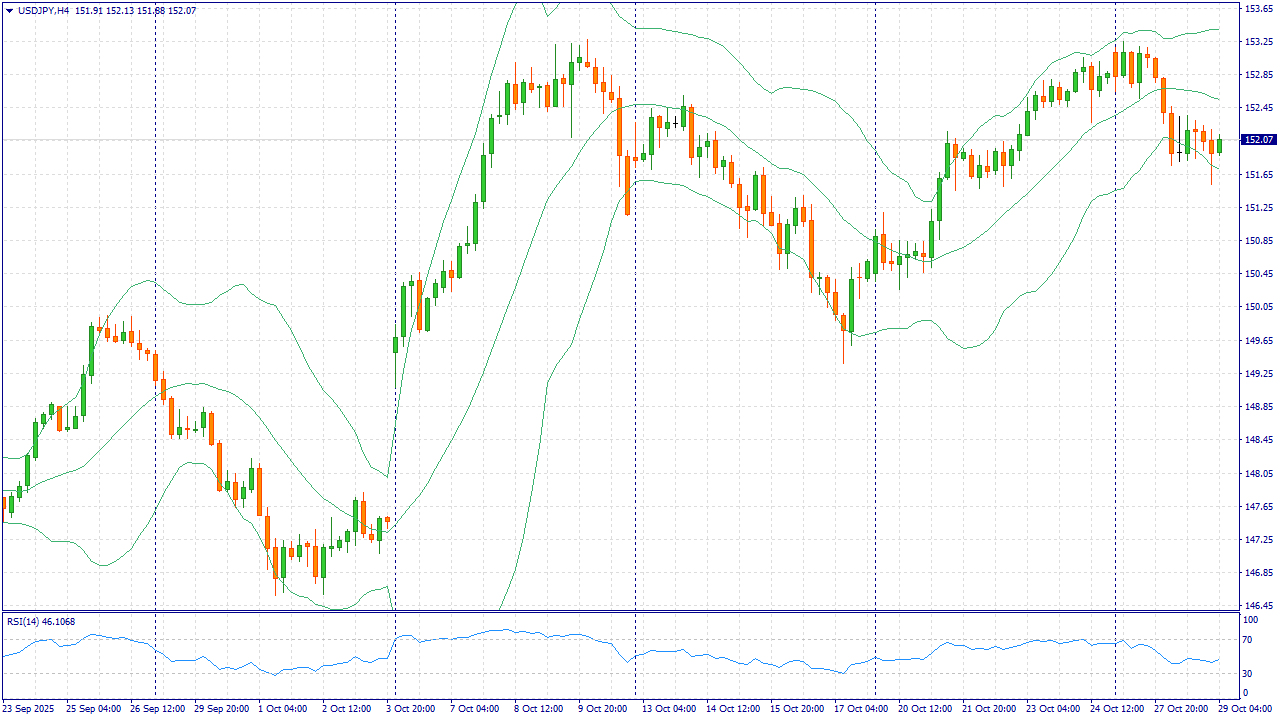The image size is (1280, 720).
Task: Click the USDJPY,H4 chart title text
Action: (42, 11)
